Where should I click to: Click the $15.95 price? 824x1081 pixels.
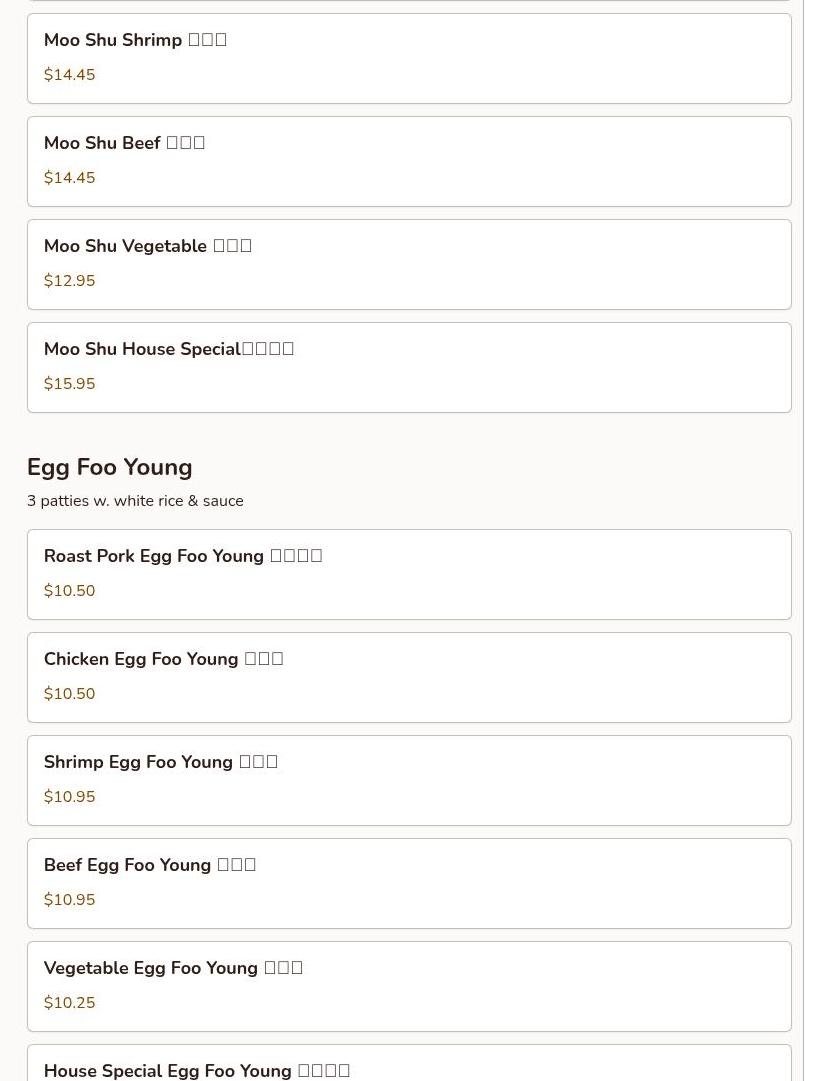pyautogui.click(x=69, y=384)
